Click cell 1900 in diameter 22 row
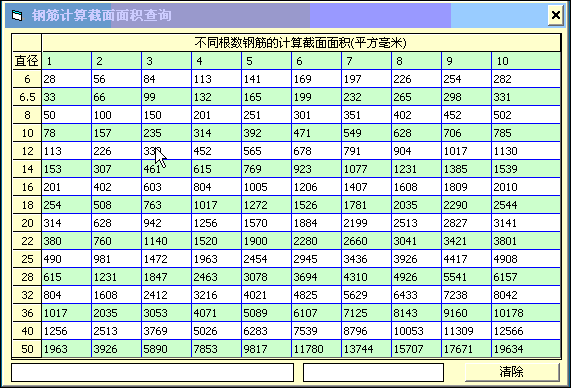571x388 pixels. pyautogui.click(x=266, y=241)
